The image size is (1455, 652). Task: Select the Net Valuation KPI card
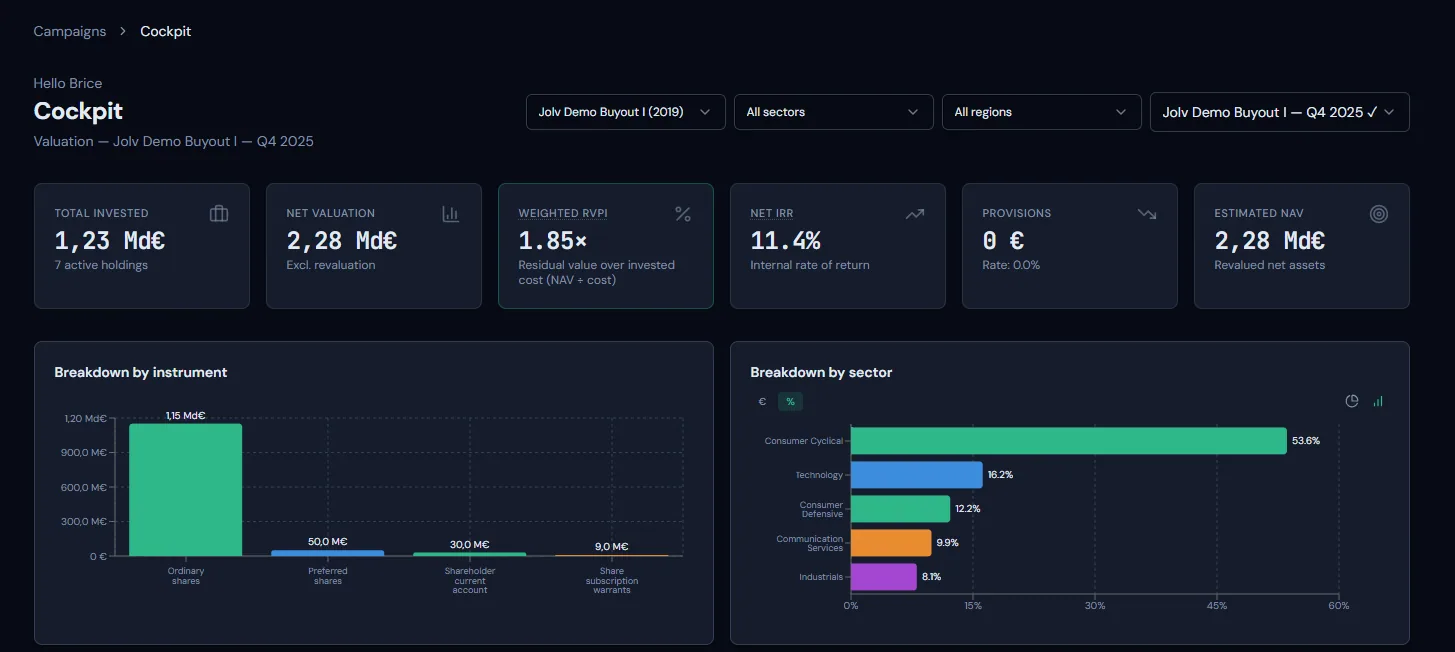pyautogui.click(x=374, y=246)
